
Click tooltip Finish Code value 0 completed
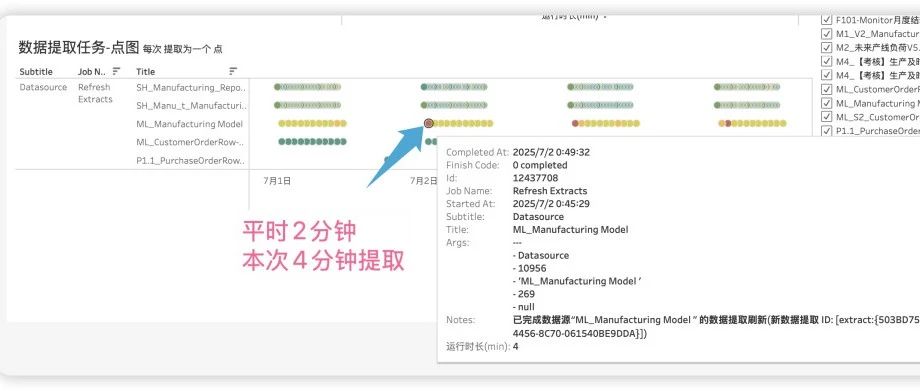[x=540, y=165]
